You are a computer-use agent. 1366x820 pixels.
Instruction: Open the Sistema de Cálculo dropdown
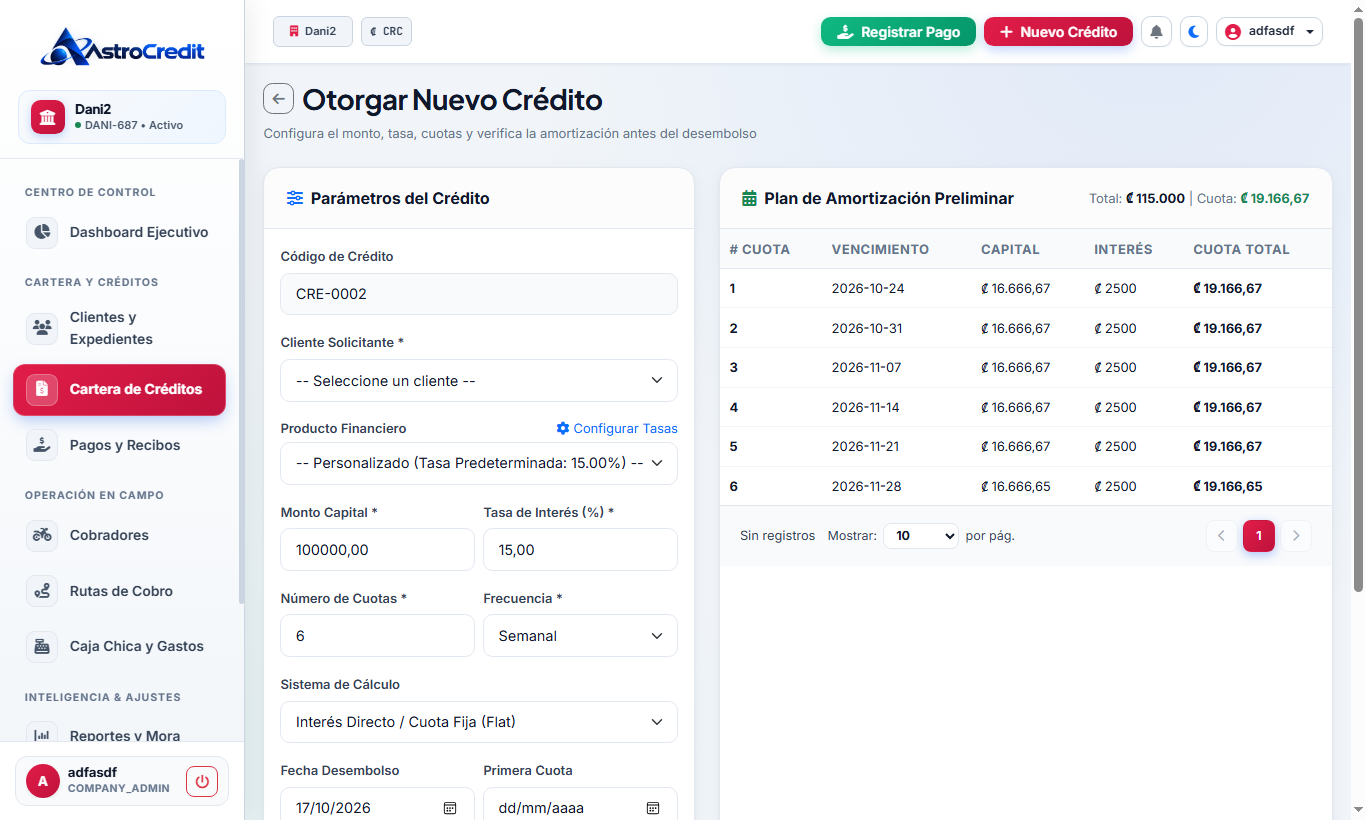point(479,722)
